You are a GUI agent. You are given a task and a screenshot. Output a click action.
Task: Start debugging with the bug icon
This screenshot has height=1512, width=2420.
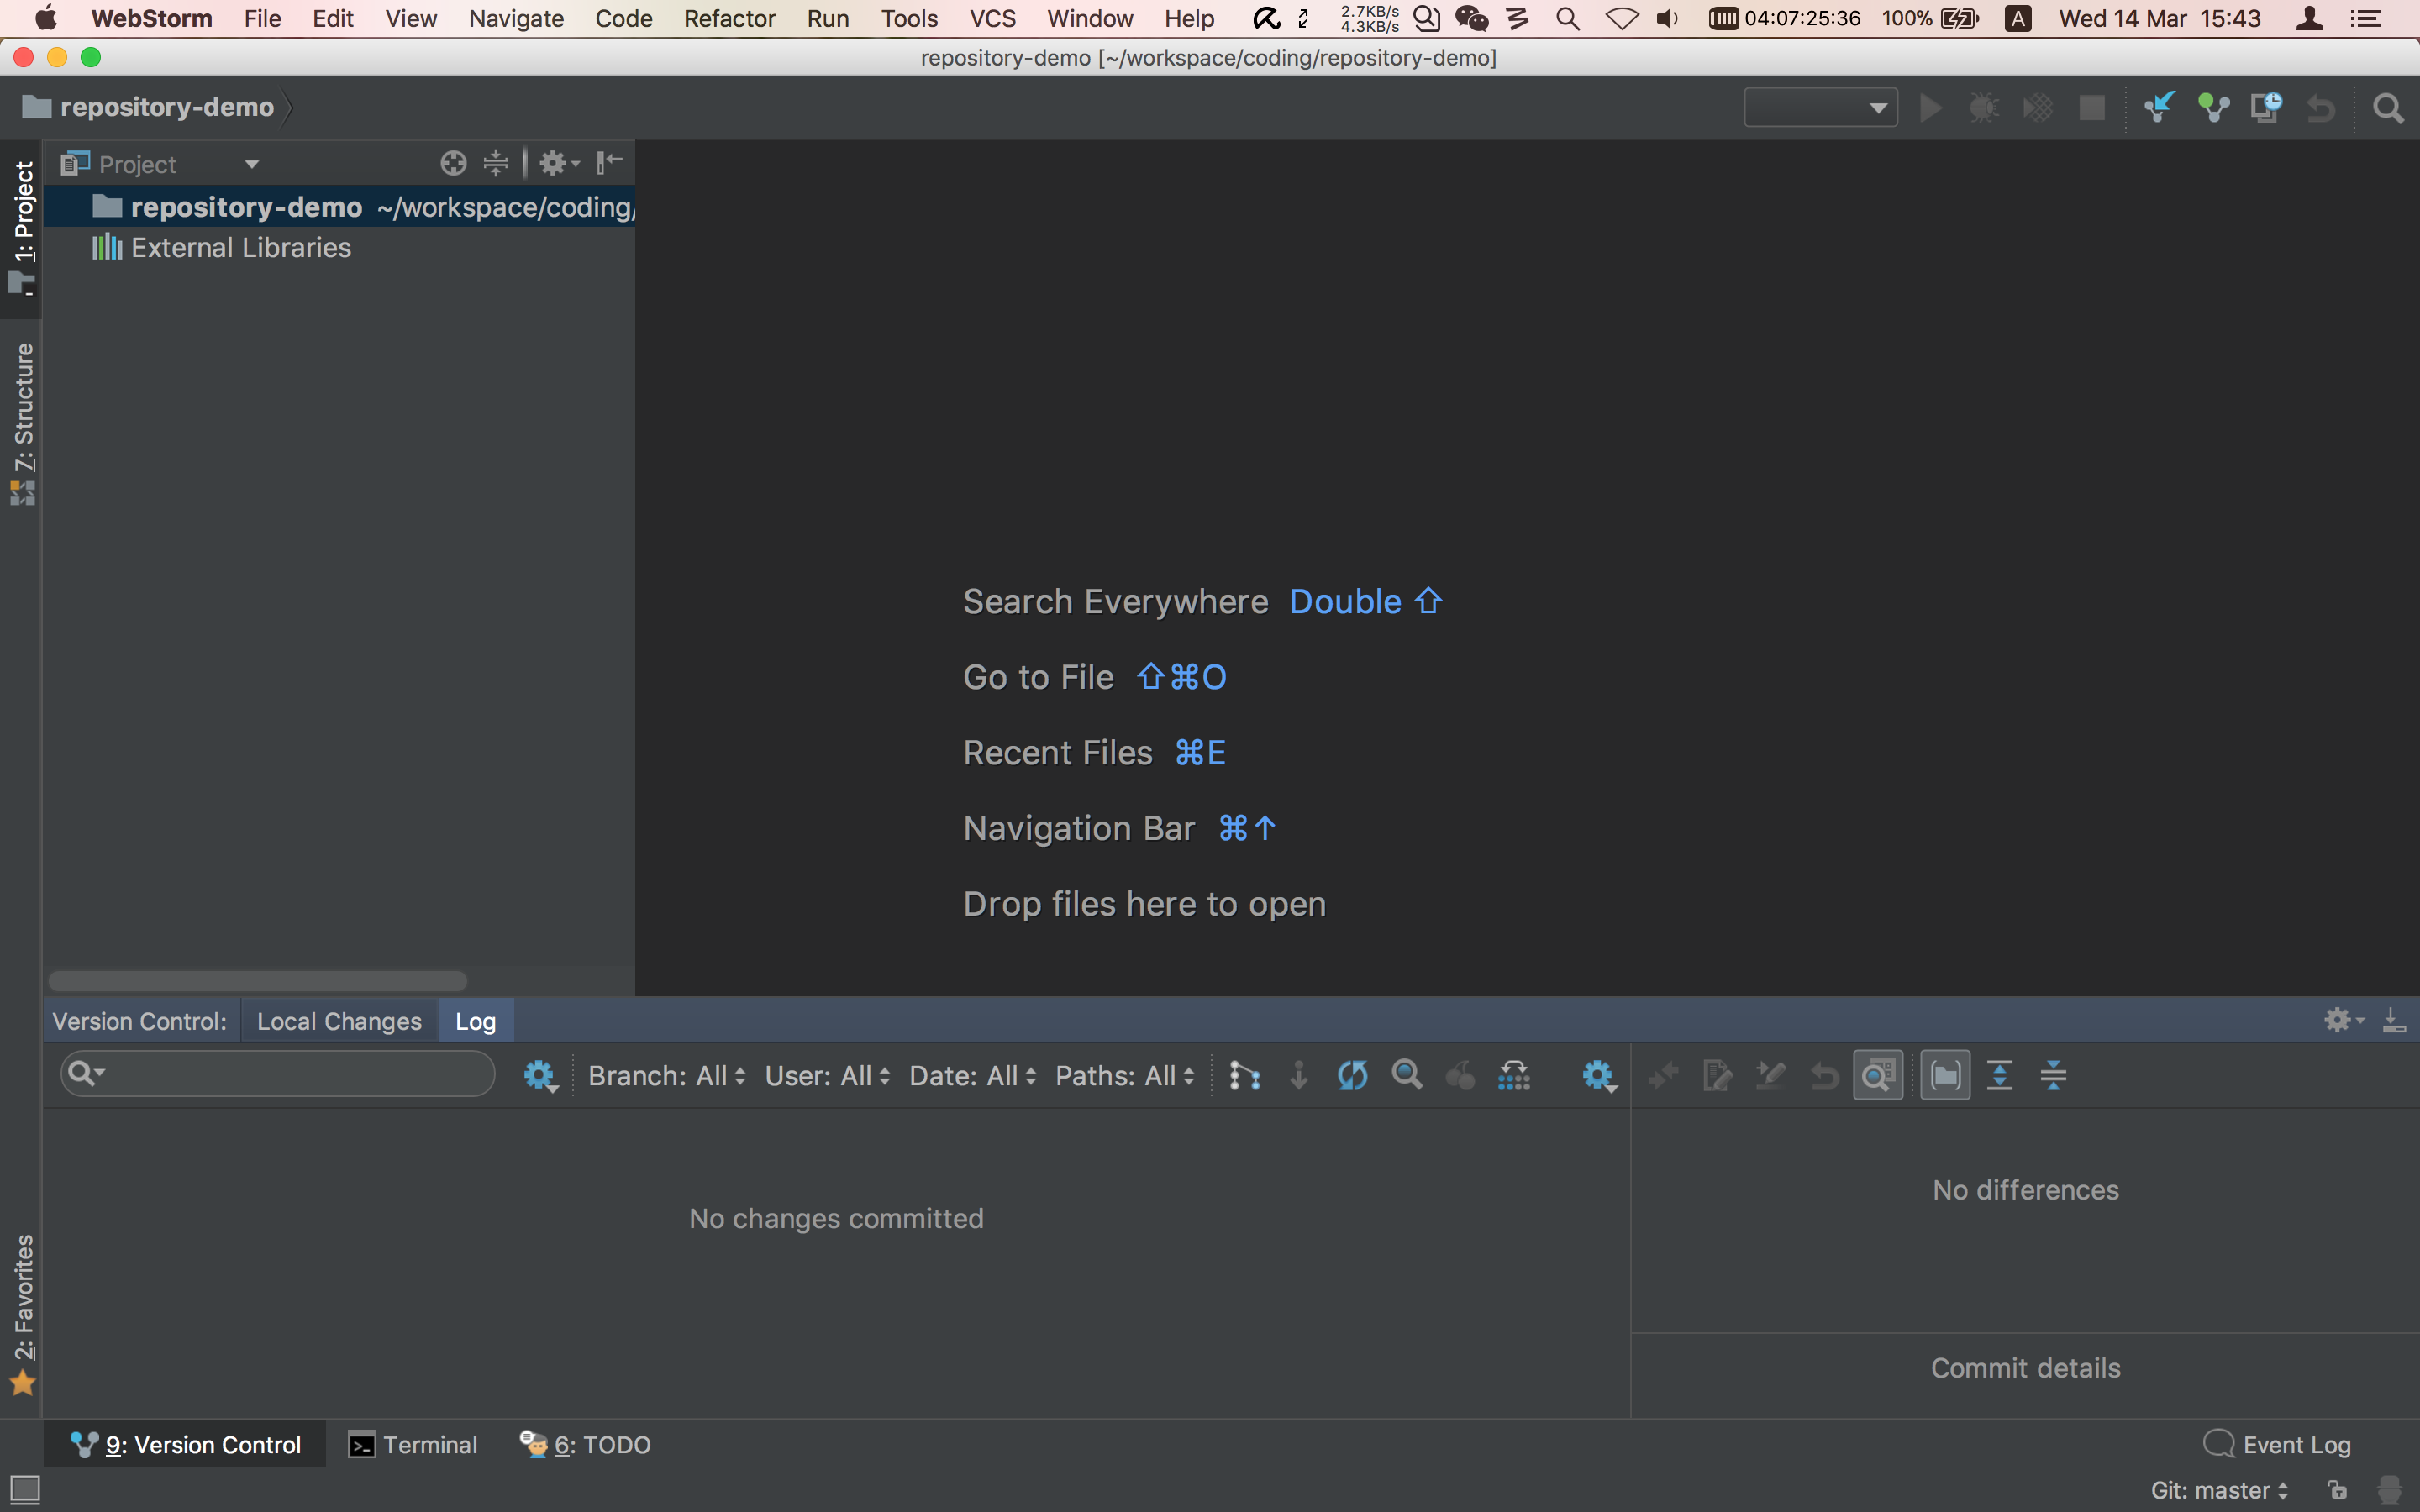coord(1984,107)
